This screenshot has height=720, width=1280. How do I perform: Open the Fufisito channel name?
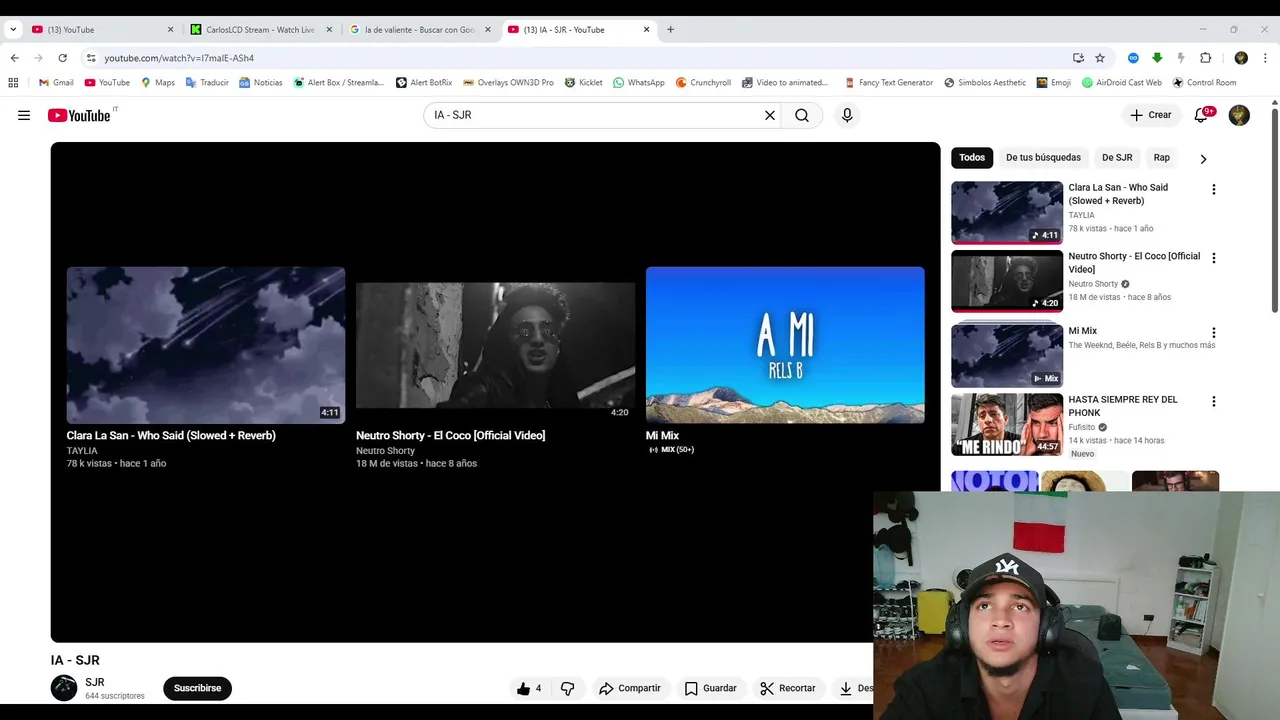[x=1082, y=427]
